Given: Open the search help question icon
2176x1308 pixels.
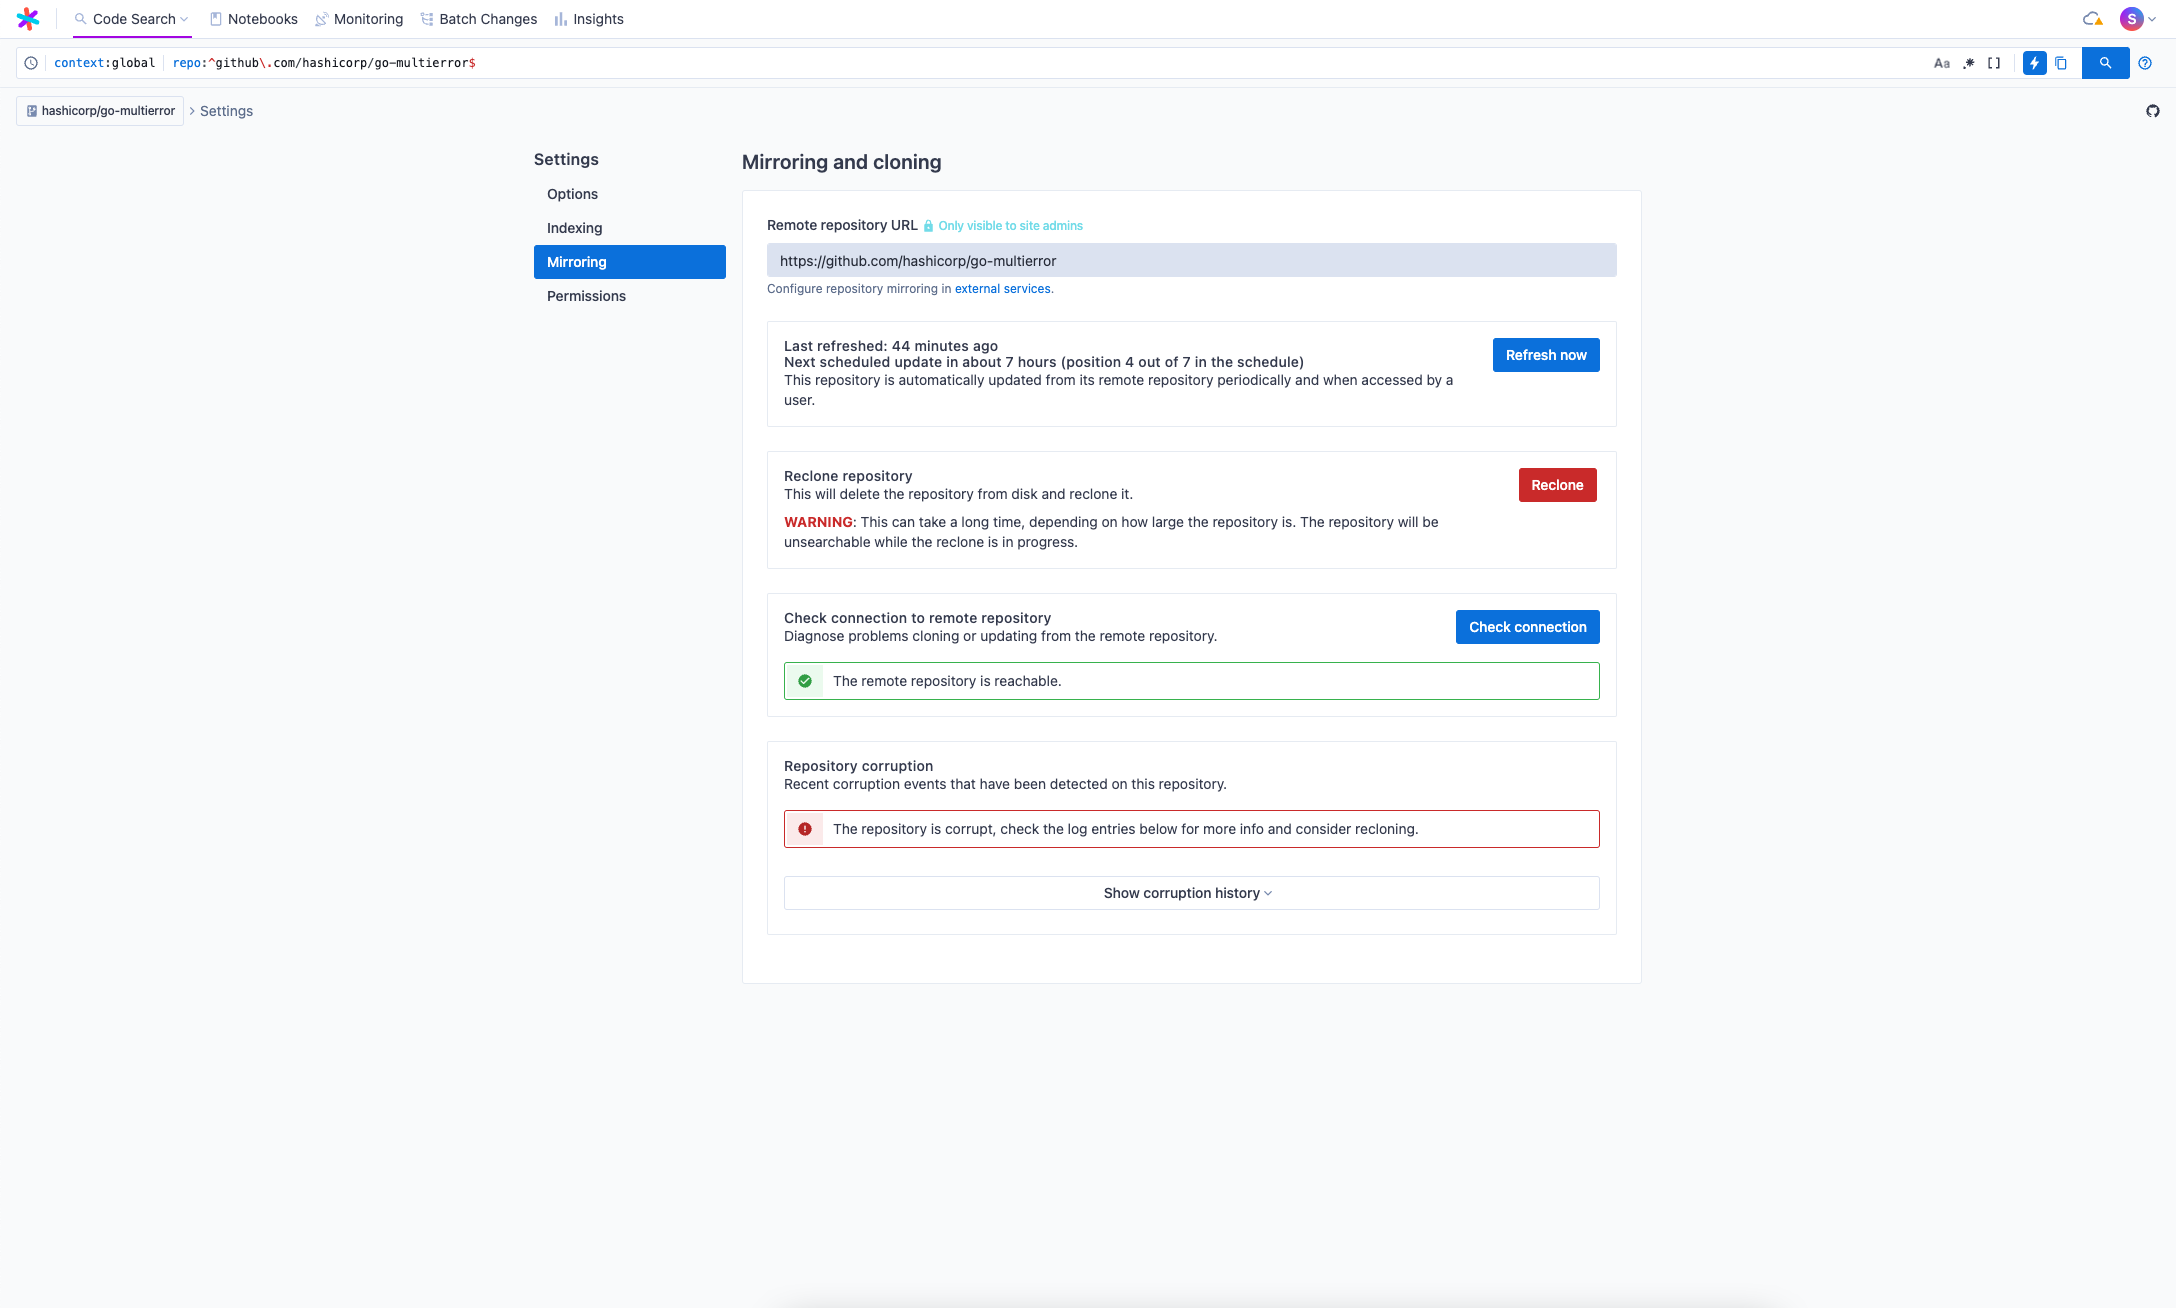Looking at the screenshot, I should pyautogui.click(x=2145, y=63).
